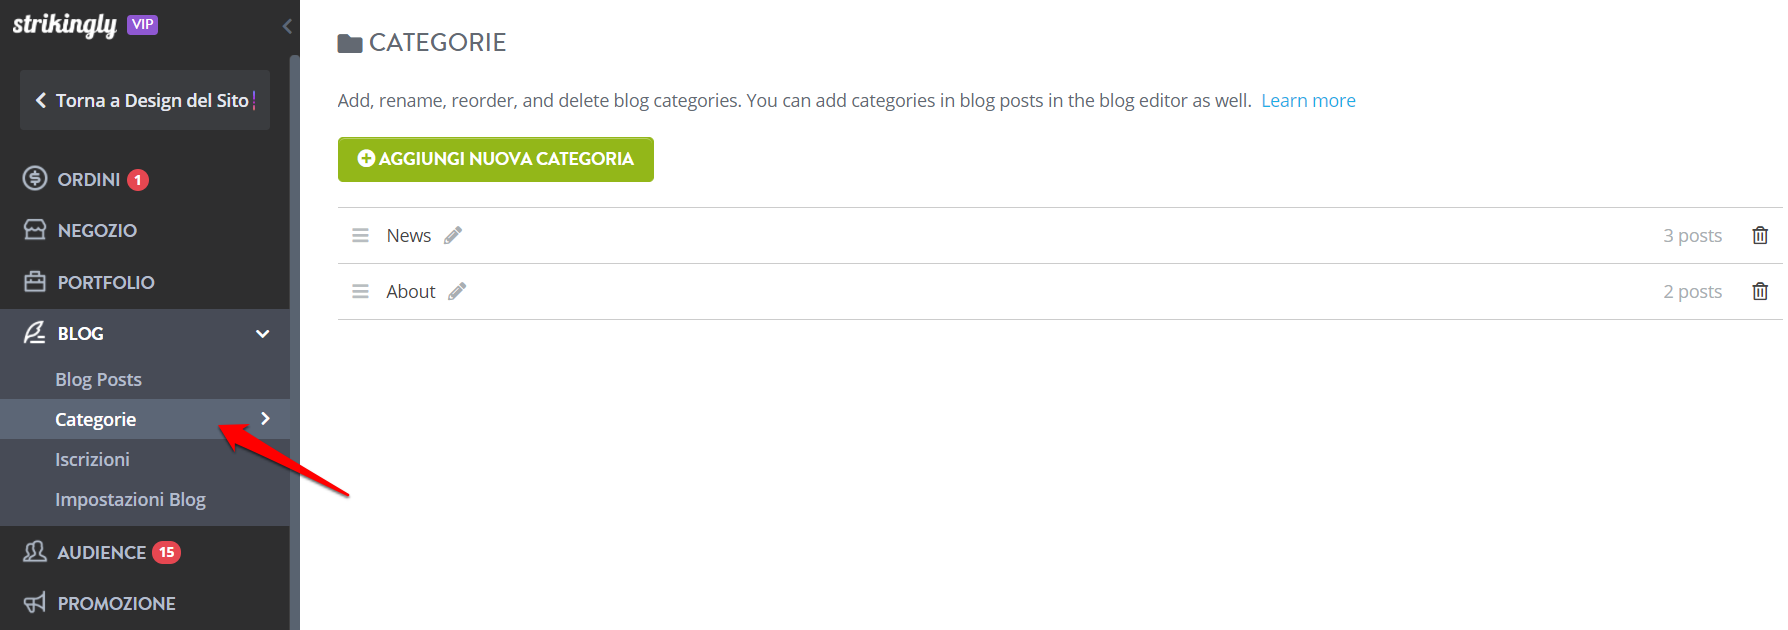Expand Categorie submenu arrow

265,418
